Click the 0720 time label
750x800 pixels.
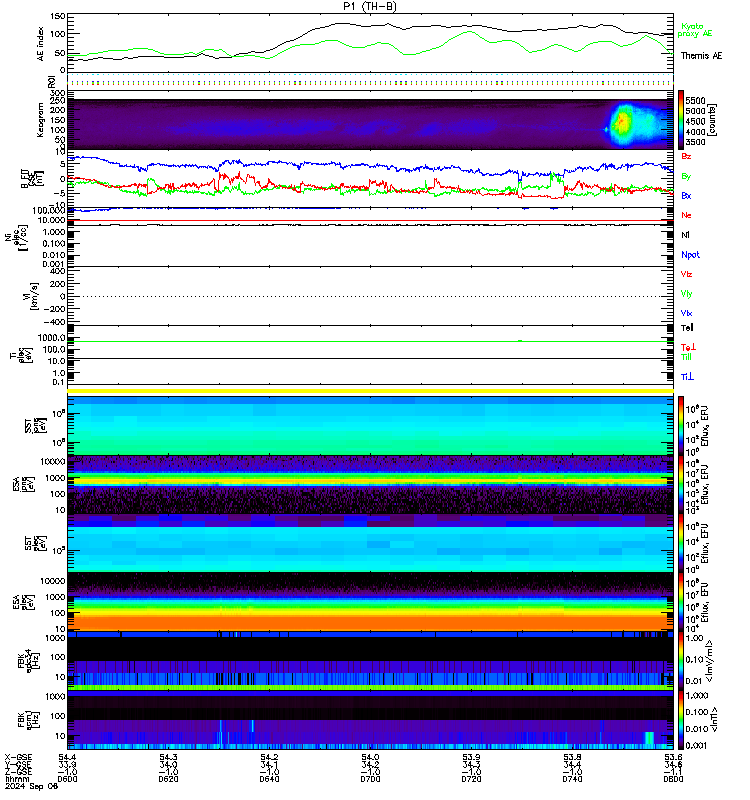(471, 779)
